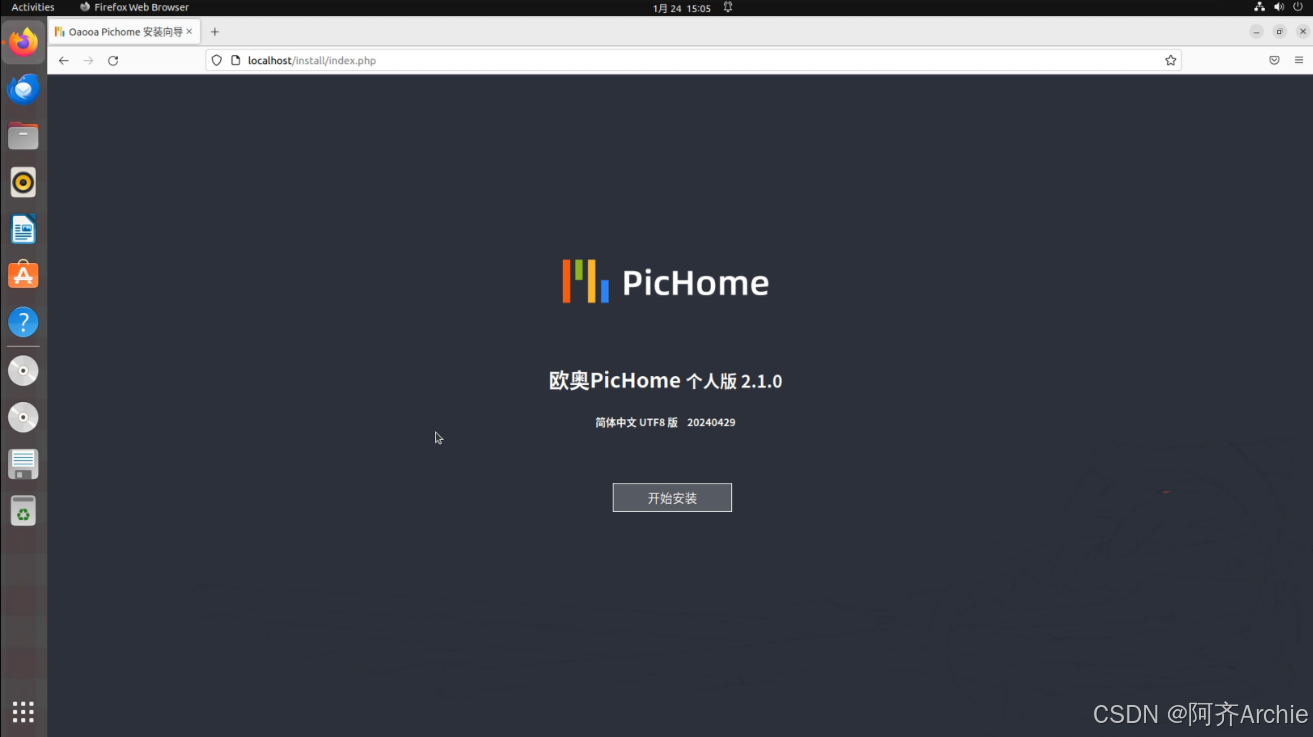Open Rhythmbox music player icon

click(x=23, y=182)
